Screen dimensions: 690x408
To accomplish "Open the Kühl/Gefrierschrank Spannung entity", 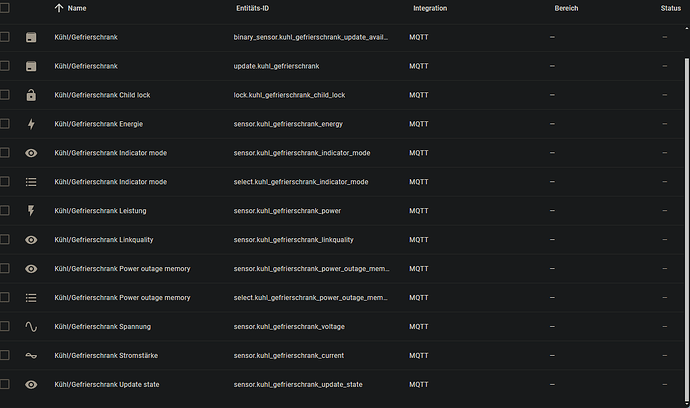I will (108, 327).
